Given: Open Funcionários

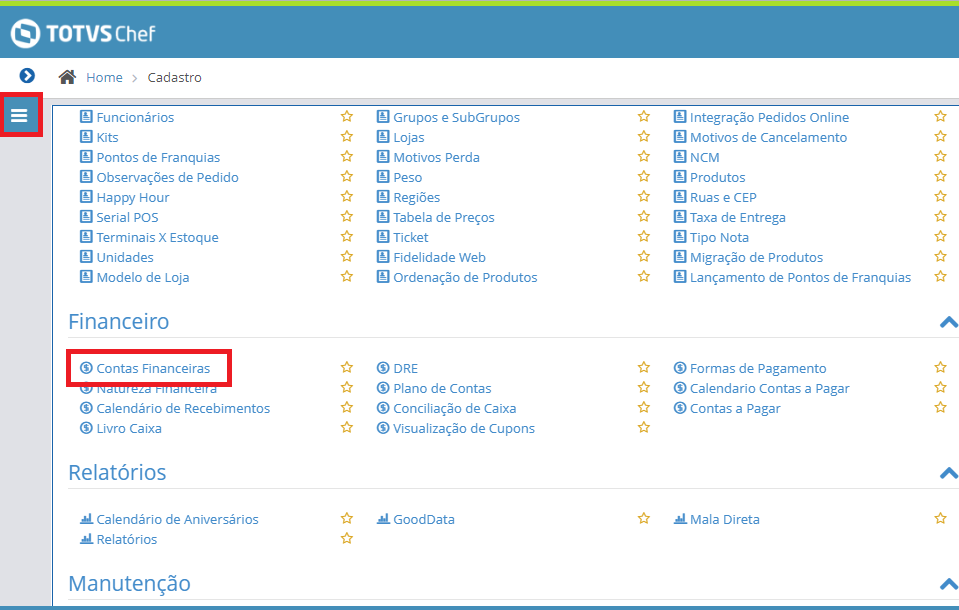Looking at the screenshot, I should pos(135,117).
